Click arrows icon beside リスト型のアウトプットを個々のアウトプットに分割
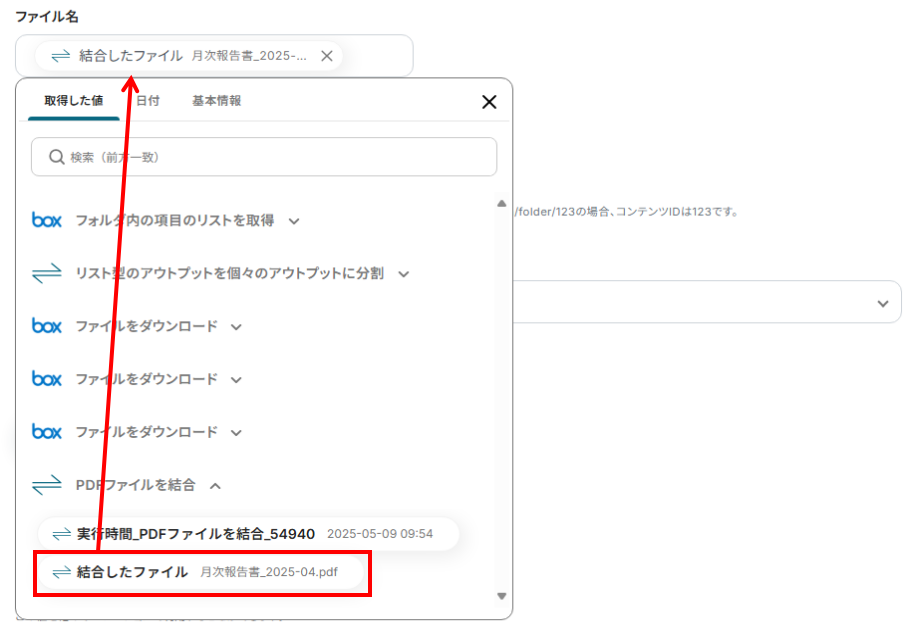The image size is (914, 631). 47,273
